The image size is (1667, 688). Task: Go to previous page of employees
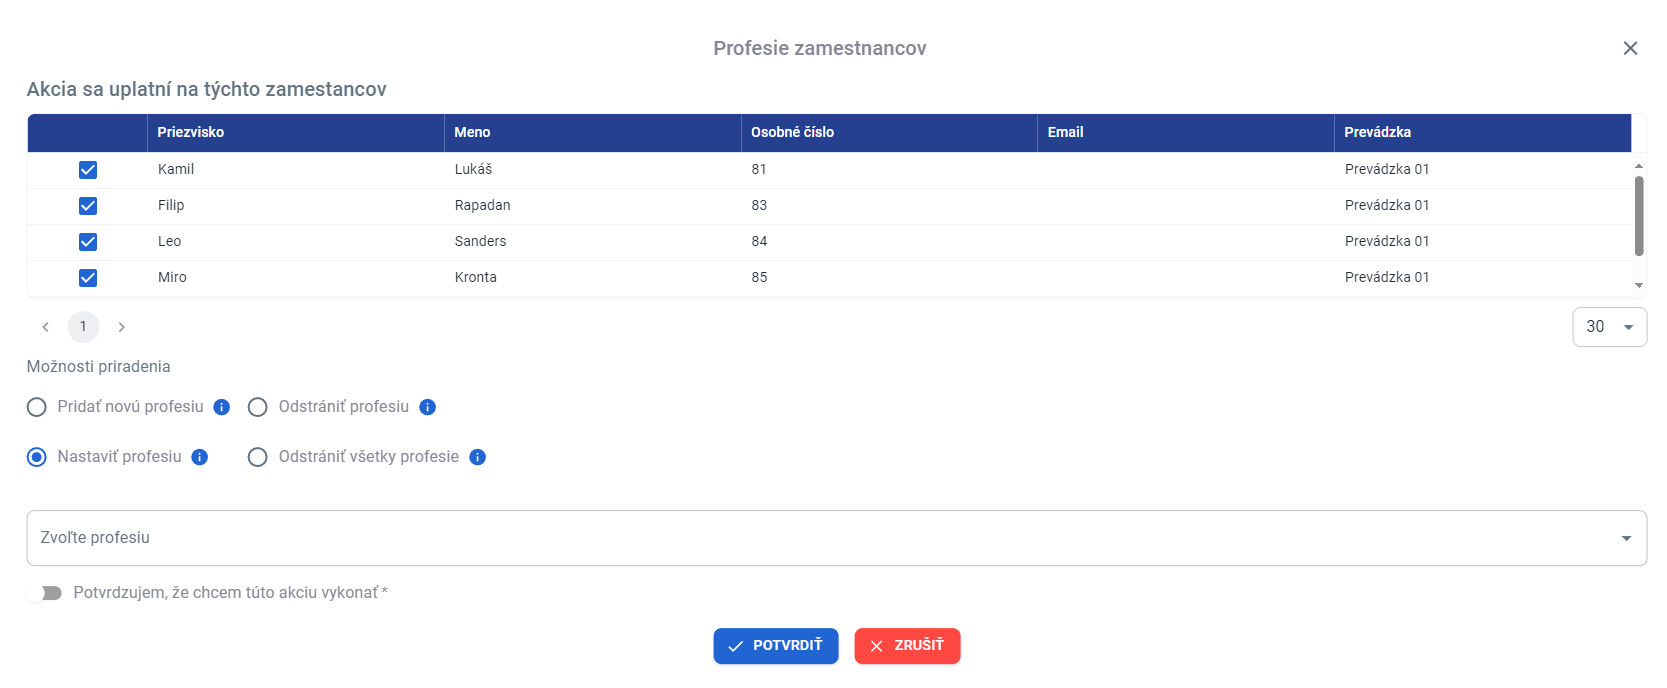[x=45, y=327]
